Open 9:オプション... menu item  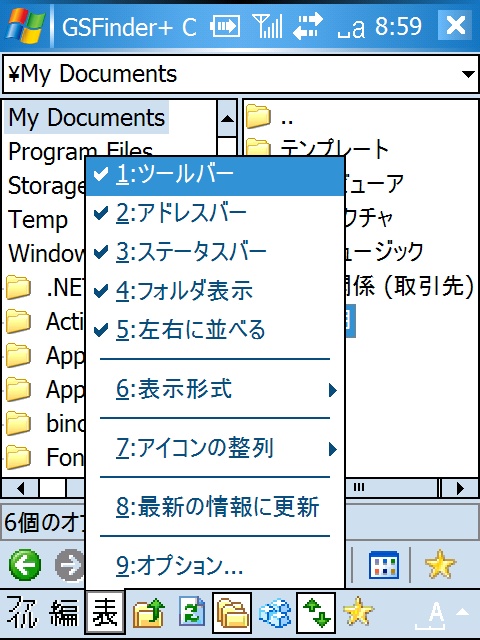point(215,566)
